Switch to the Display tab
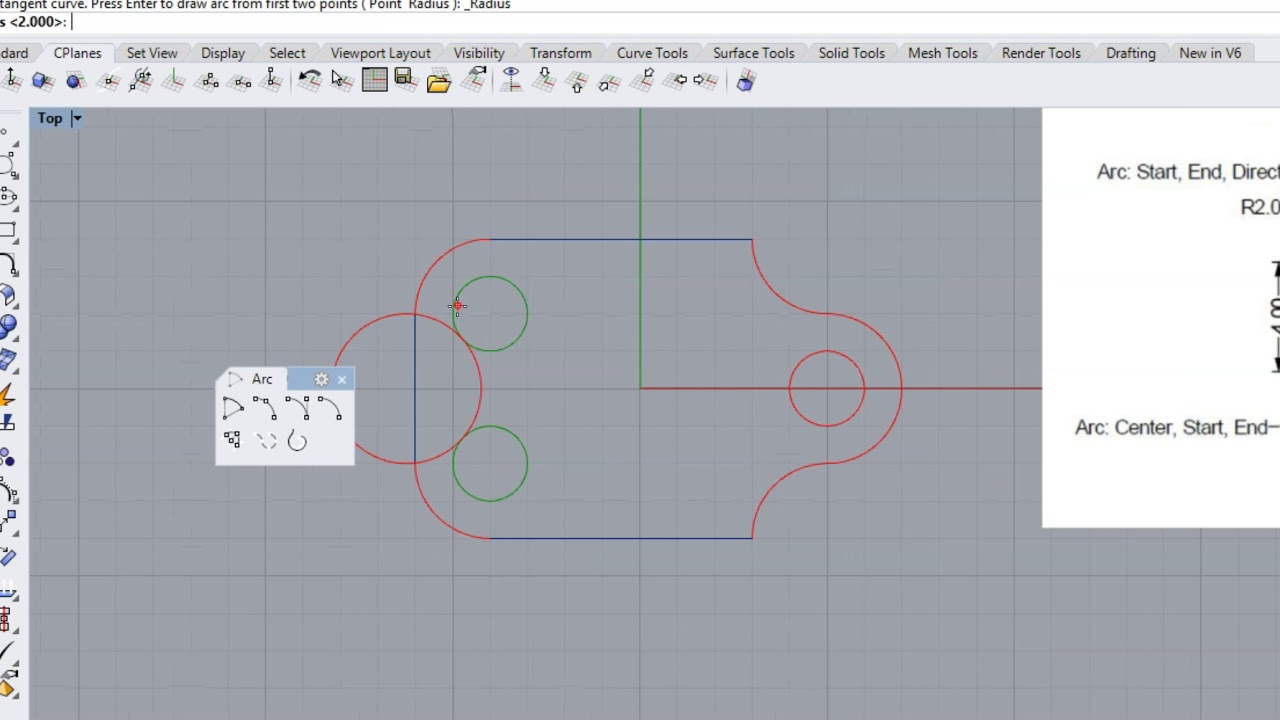 pos(223,53)
